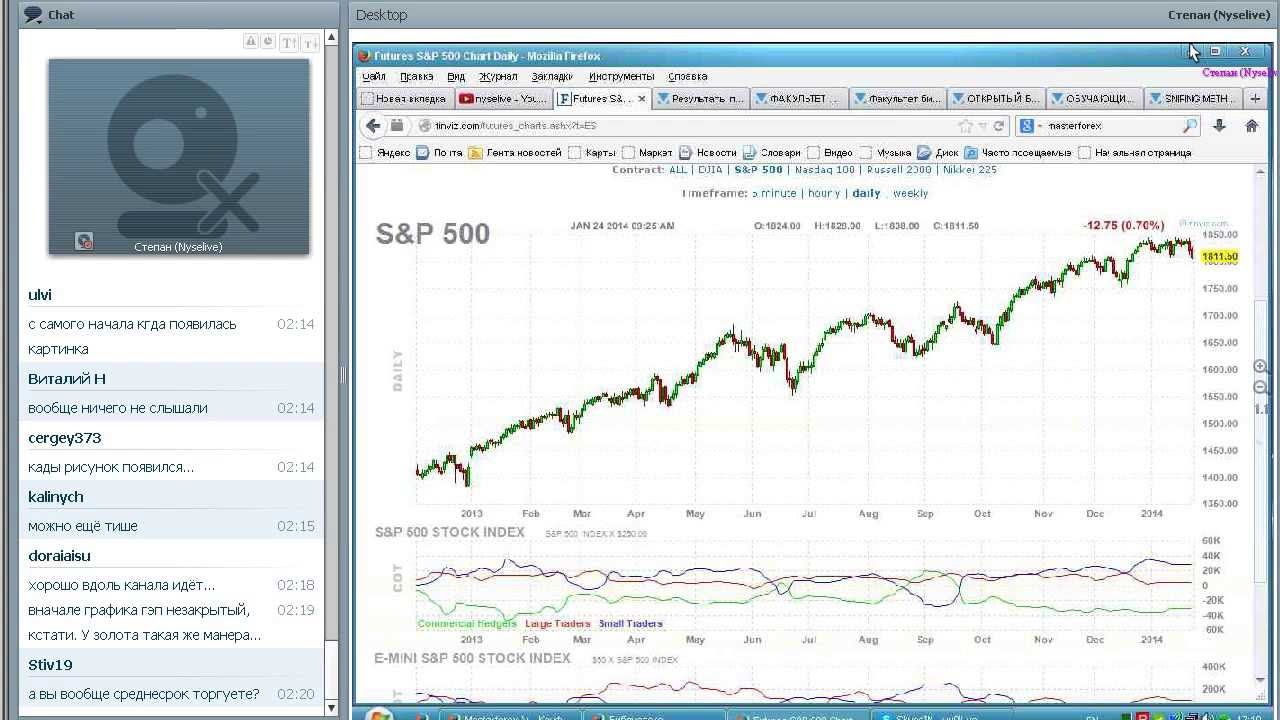1280x720 pixels.
Task: Open the Словари bookmark
Action: 772,153
